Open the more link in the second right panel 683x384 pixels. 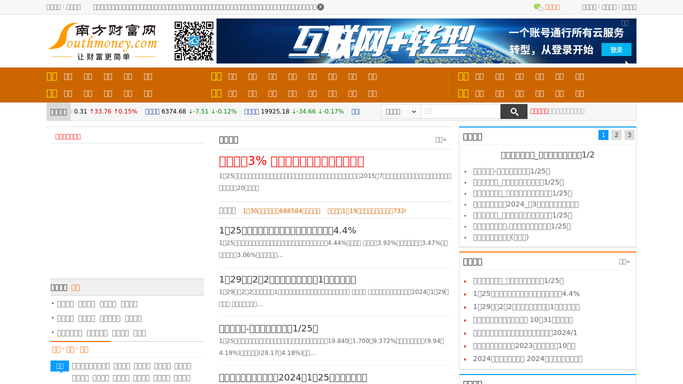point(625,262)
